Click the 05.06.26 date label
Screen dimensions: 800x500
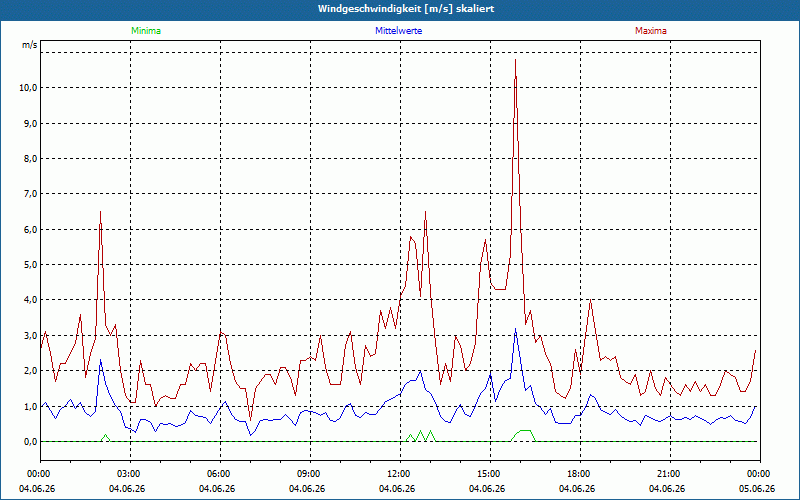coord(757,489)
